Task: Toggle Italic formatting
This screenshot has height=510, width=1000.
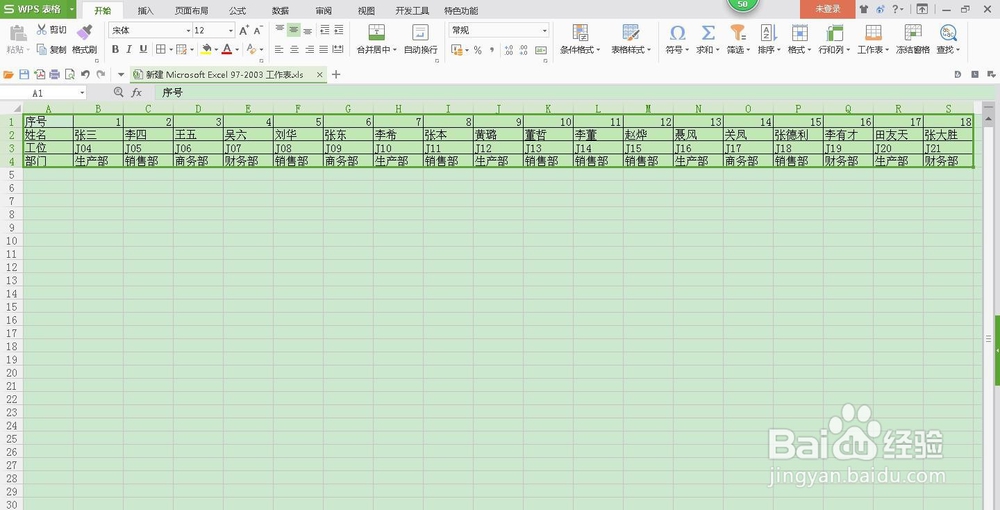Action: (x=129, y=49)
